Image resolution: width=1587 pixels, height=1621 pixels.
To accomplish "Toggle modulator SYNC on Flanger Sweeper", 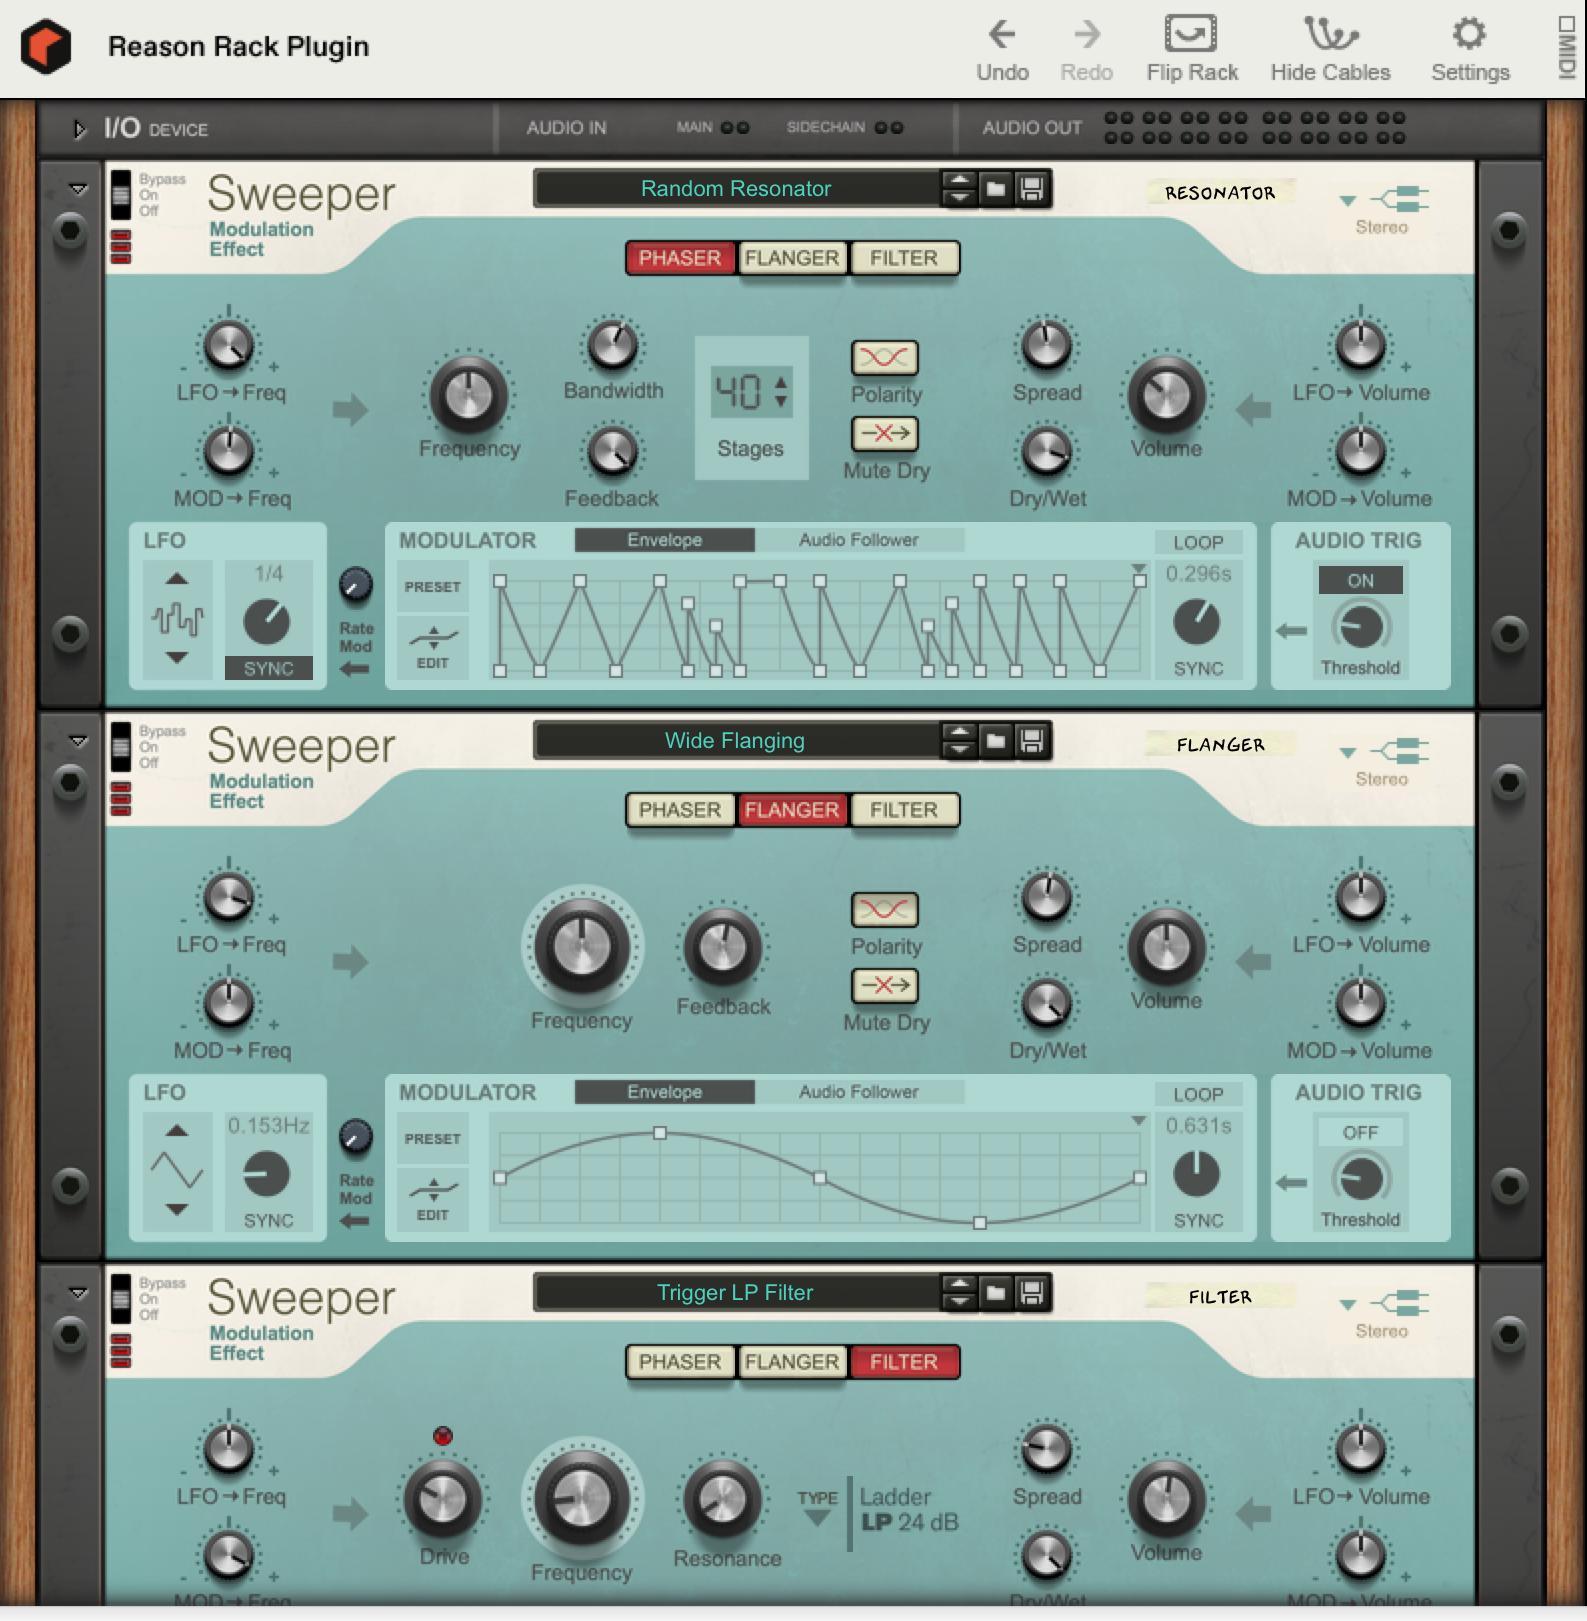I will 1198,1220.
